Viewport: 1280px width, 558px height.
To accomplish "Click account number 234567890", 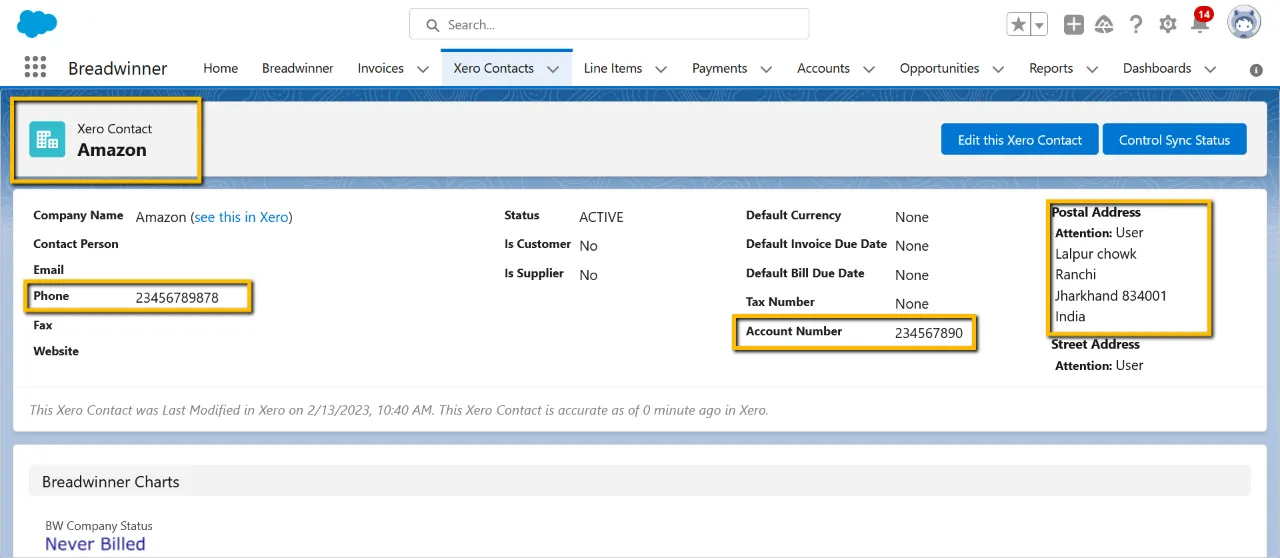I will pyautogui.click(x=929, y=333).
